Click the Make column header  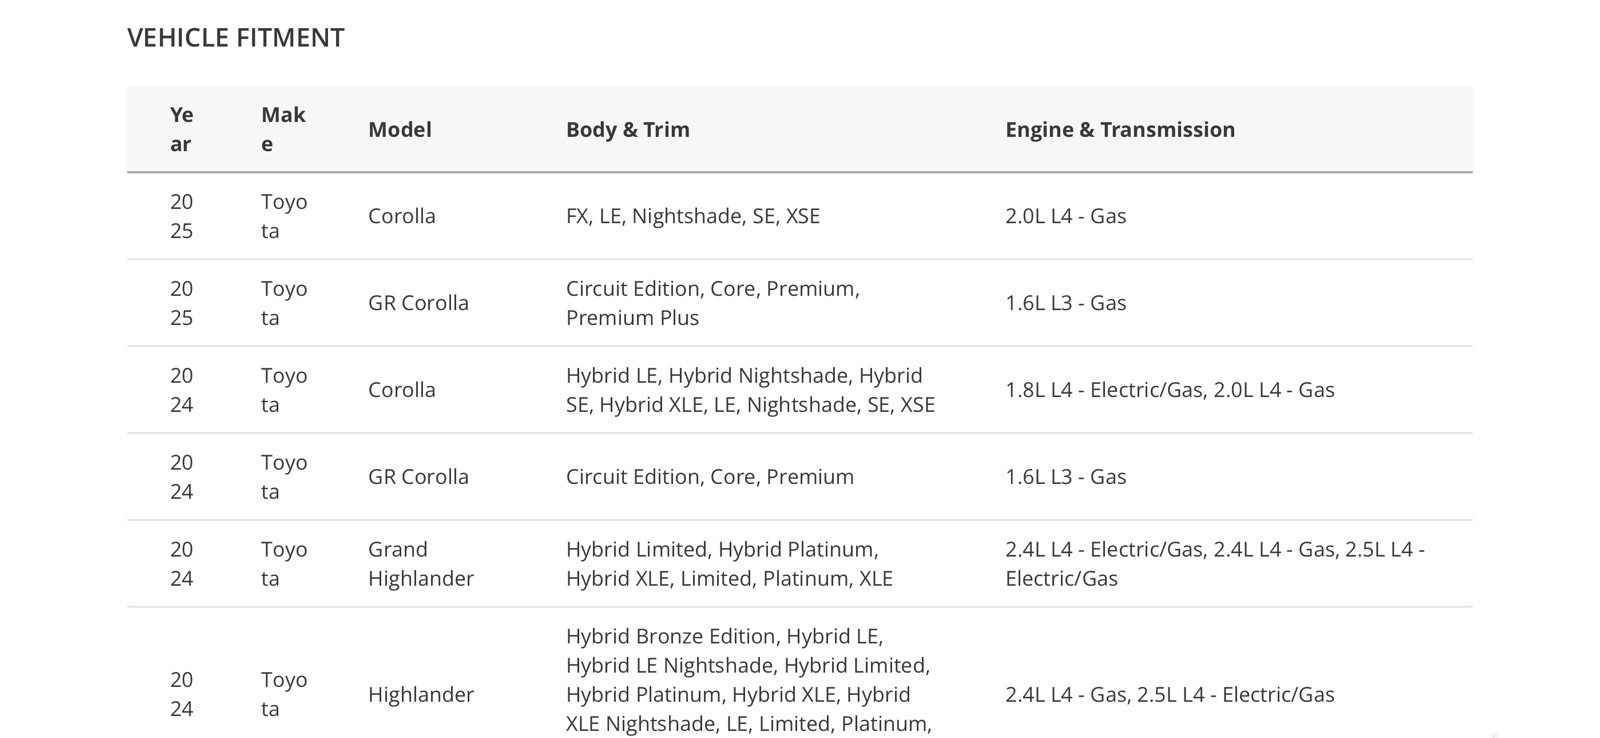click(283, 129)
